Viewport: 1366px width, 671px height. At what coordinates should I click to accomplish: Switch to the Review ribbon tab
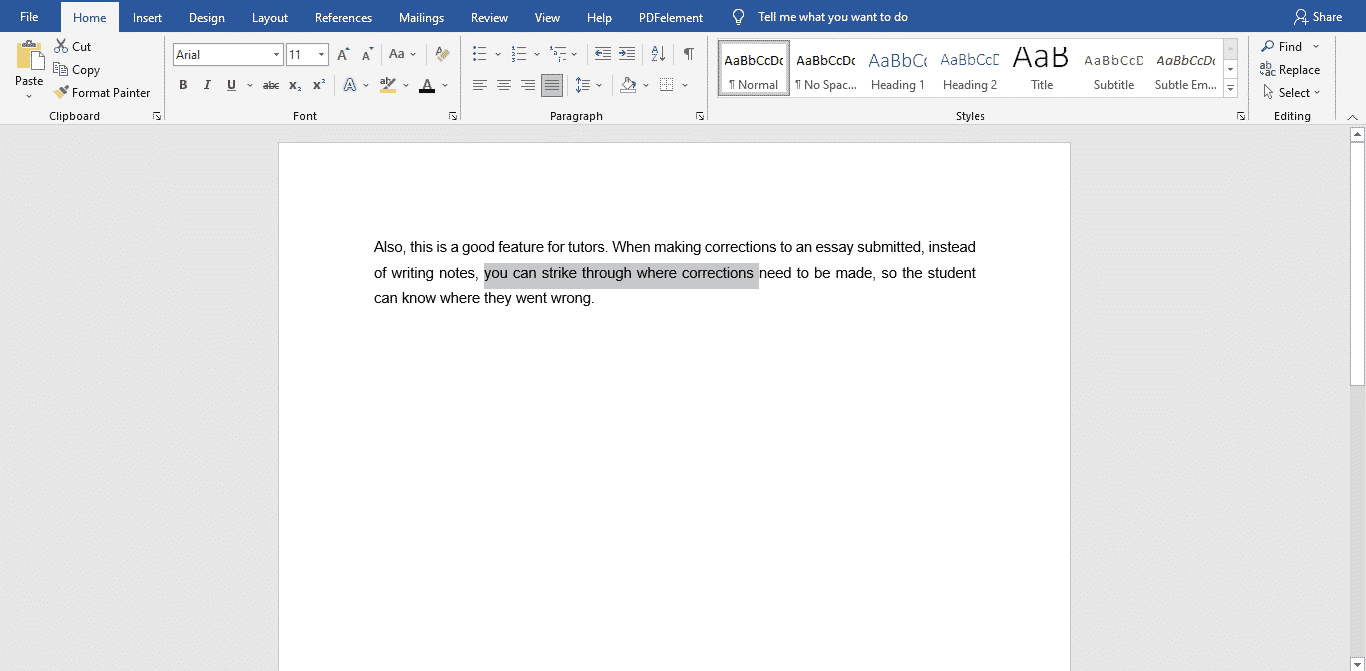click(489, 17)
